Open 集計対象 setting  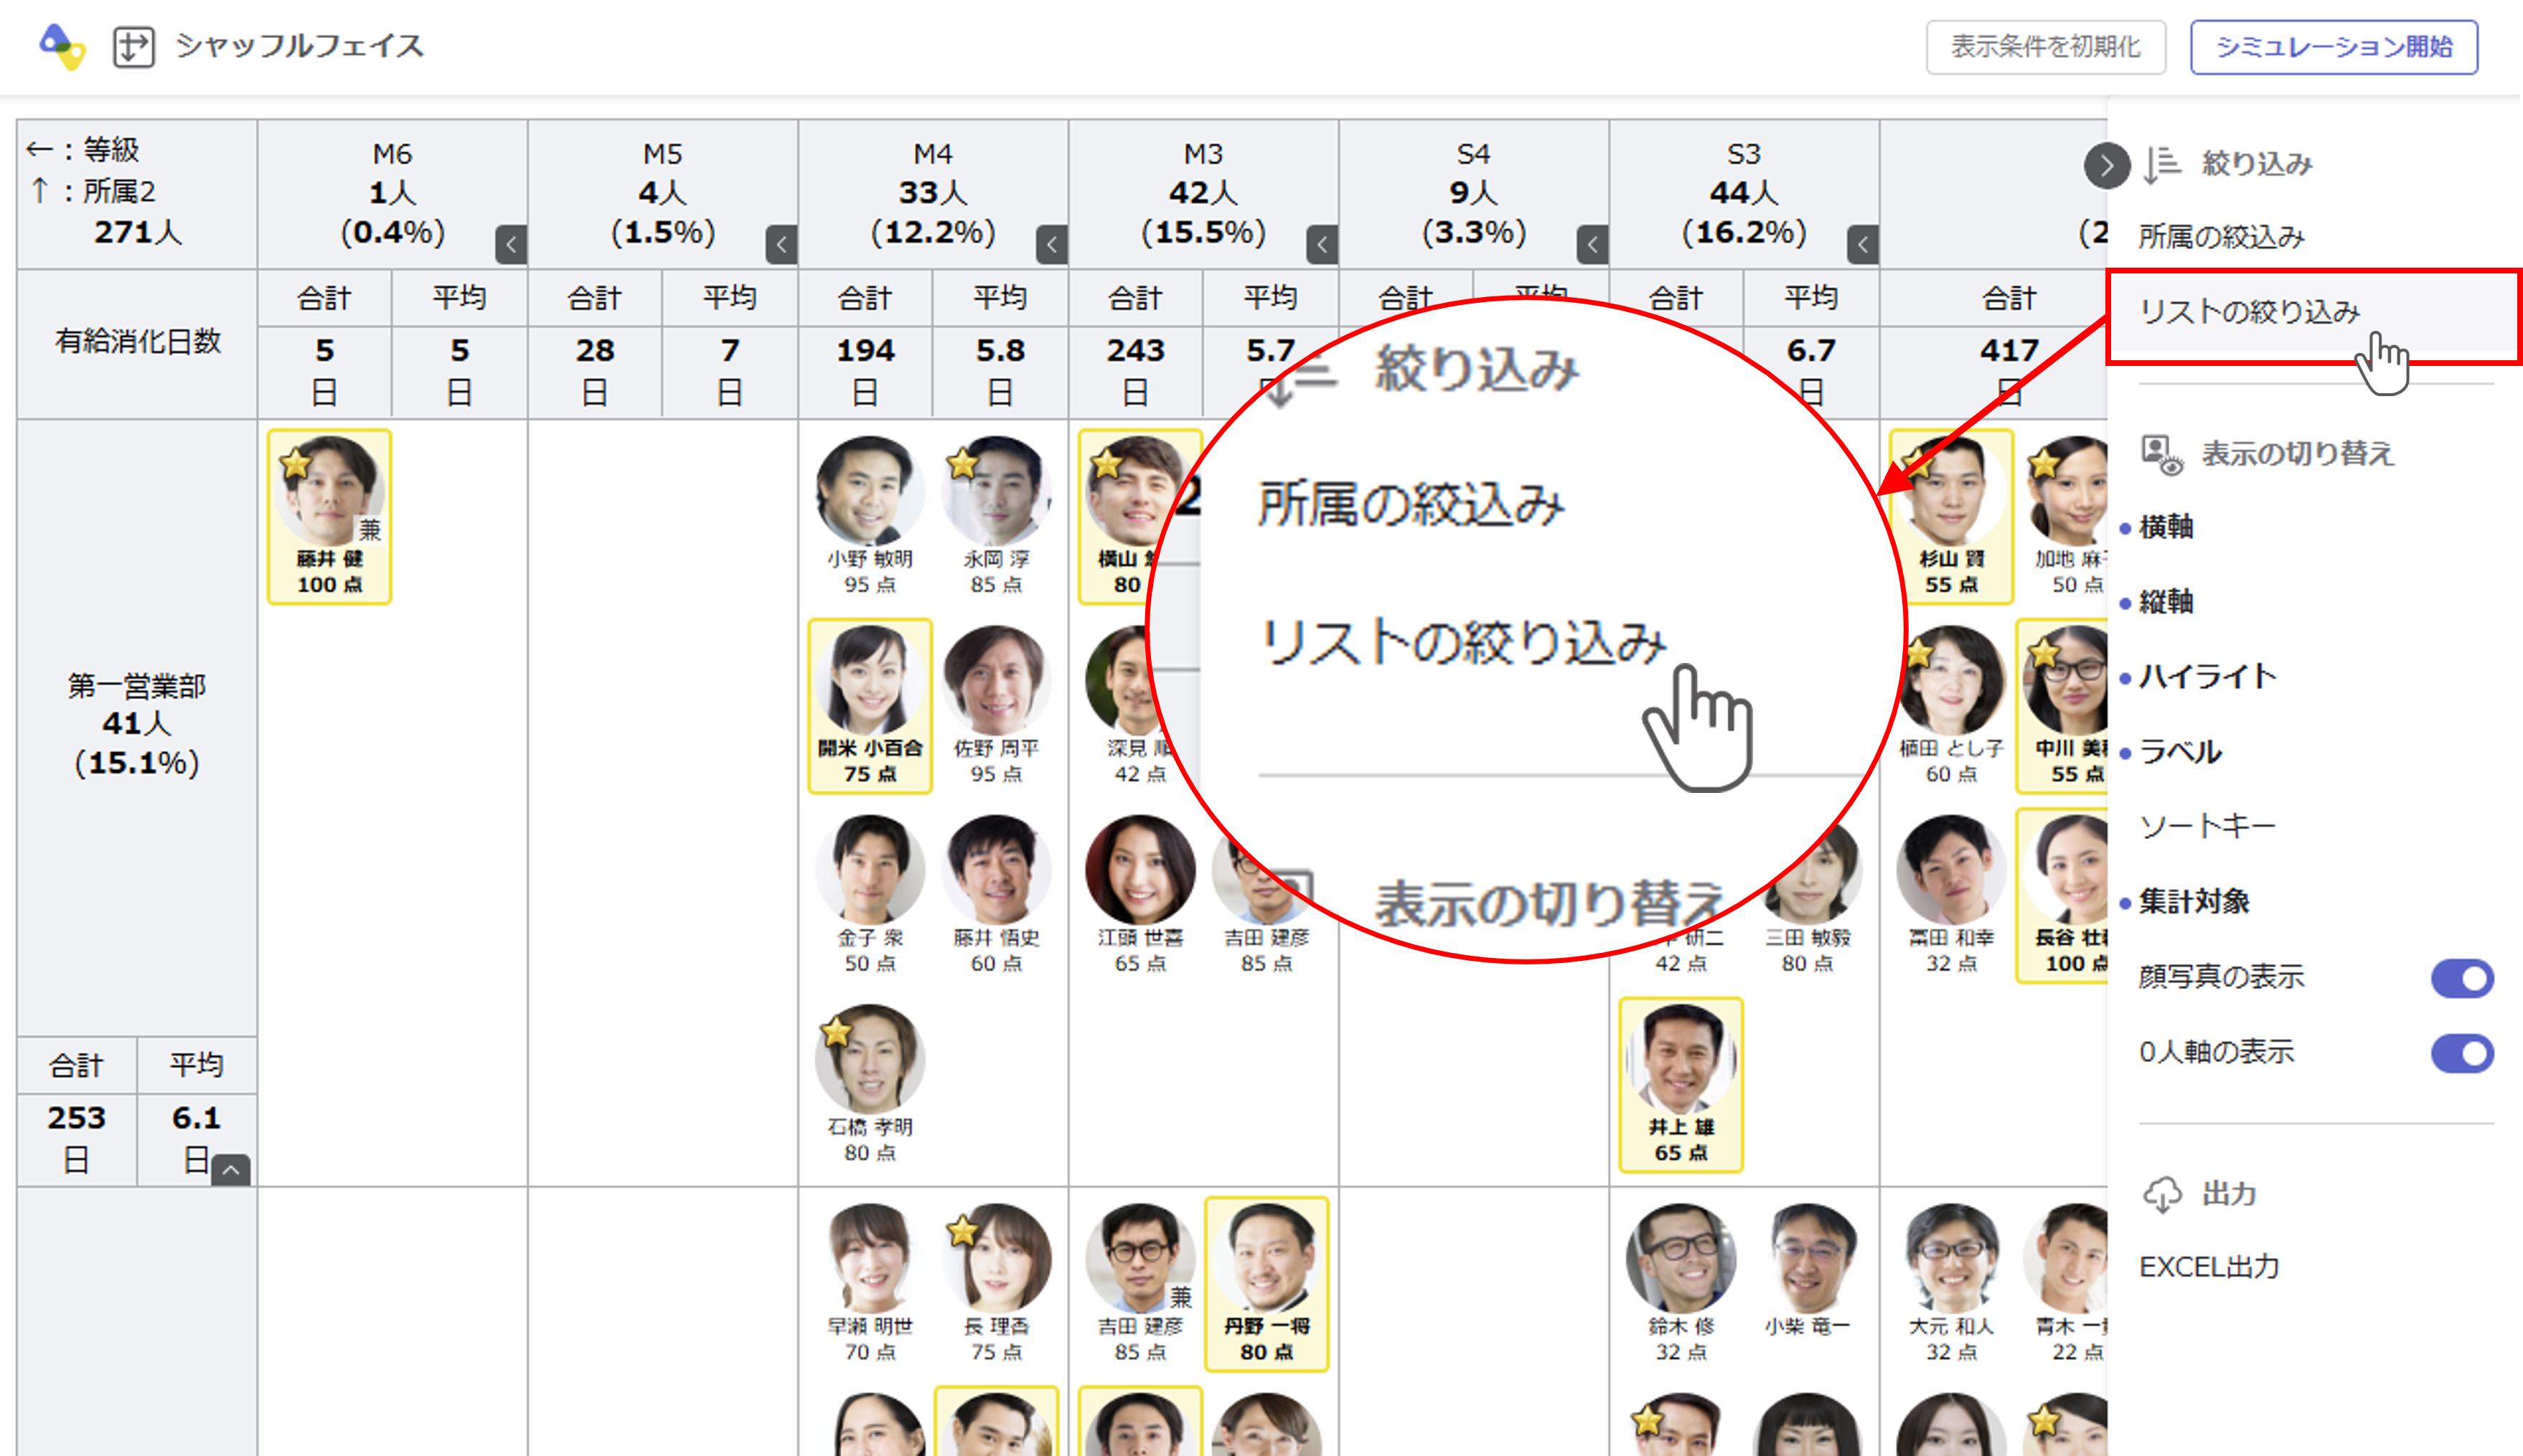(2194, 902)
